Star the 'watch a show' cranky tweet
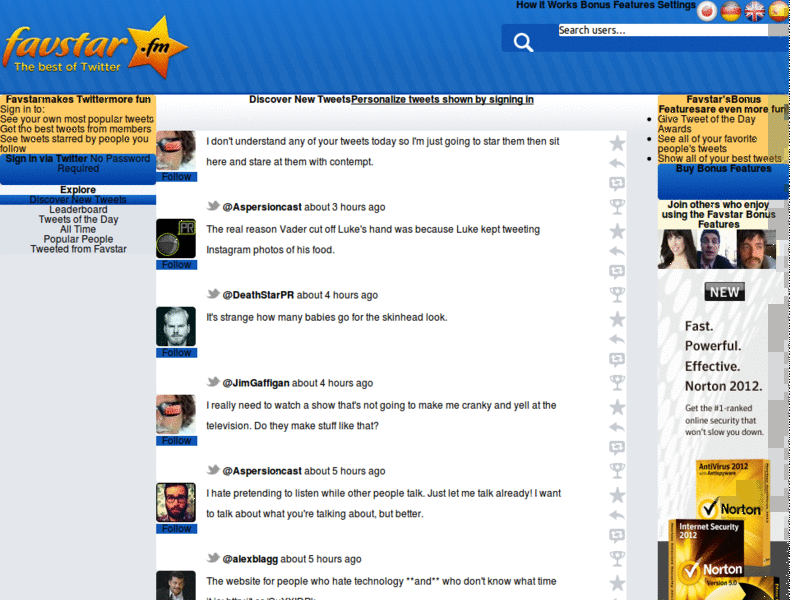The image size is (800, 600). coord(617,407)
